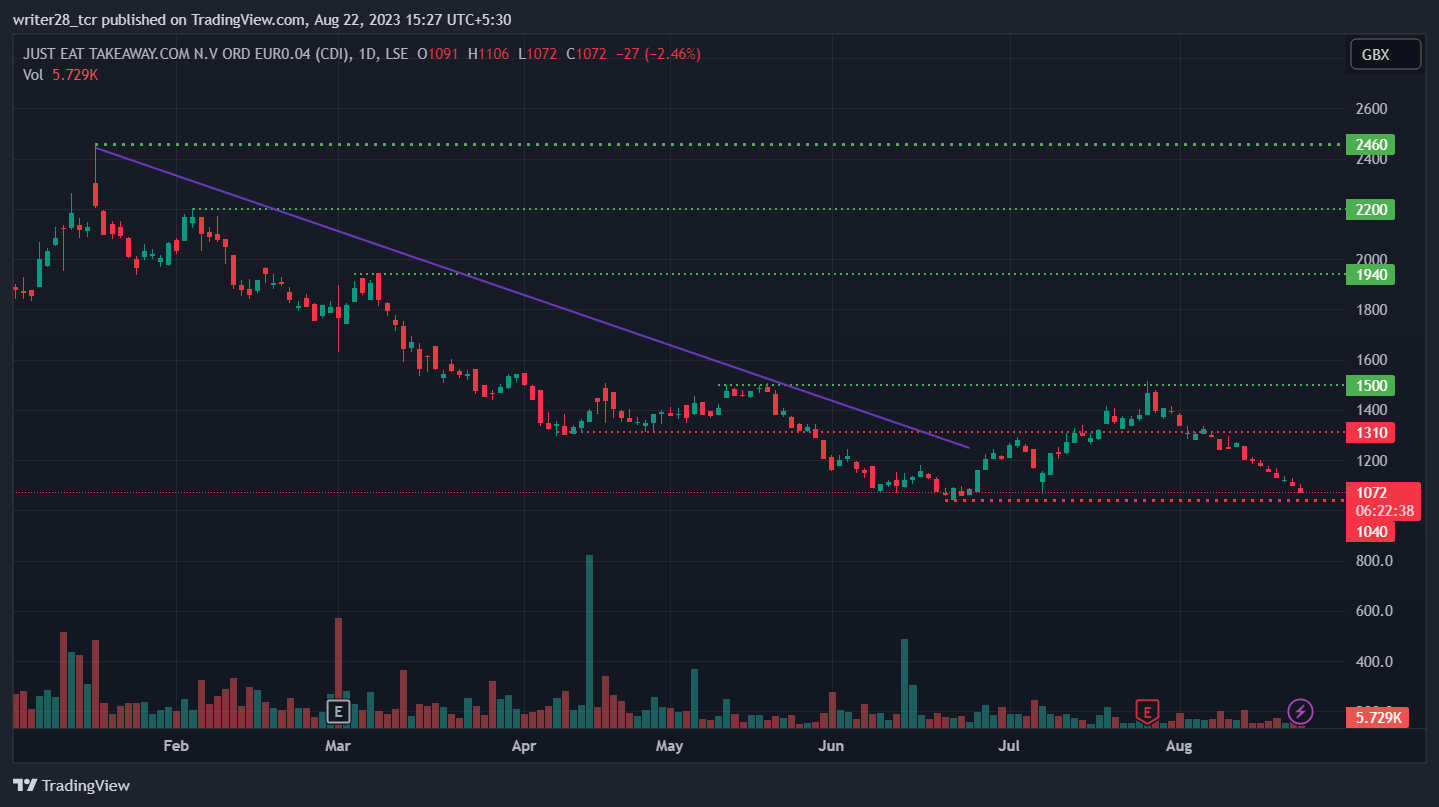Image resolution: width=1439 pixels, height=807 pixels.
Task: Open the red earnings E marker near August
Action: pos(1147,711)
